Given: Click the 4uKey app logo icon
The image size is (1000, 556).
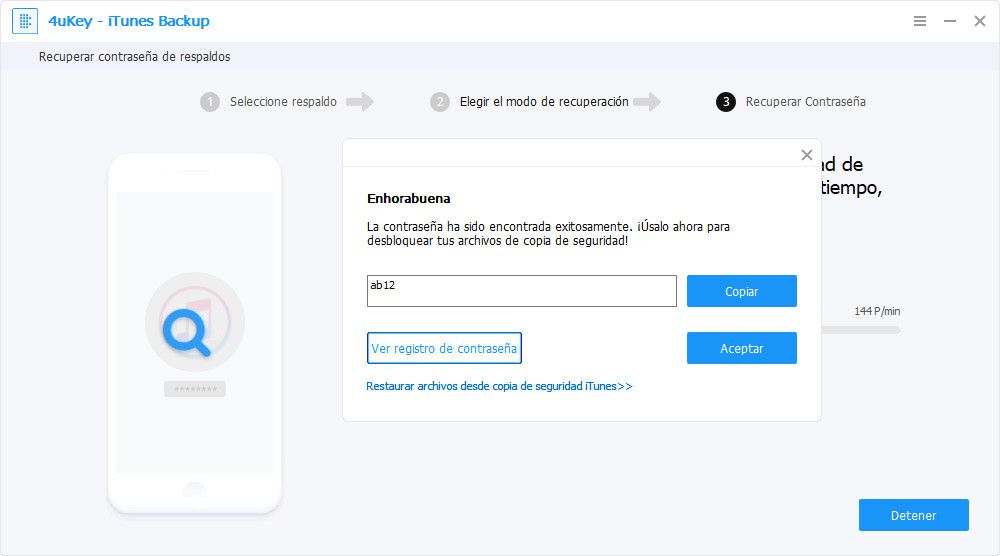Looking at the screenshot, I should pos(25,21).
